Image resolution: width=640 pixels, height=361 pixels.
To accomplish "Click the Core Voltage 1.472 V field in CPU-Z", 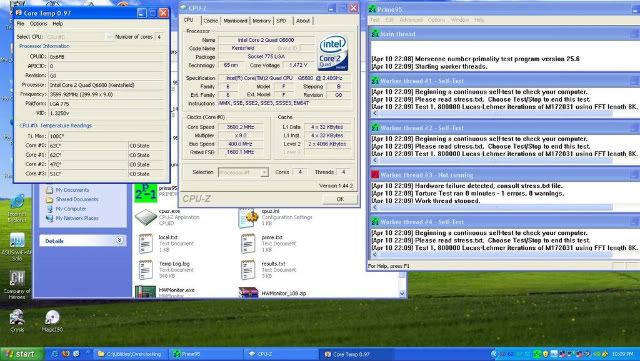I will pos(299,65).
